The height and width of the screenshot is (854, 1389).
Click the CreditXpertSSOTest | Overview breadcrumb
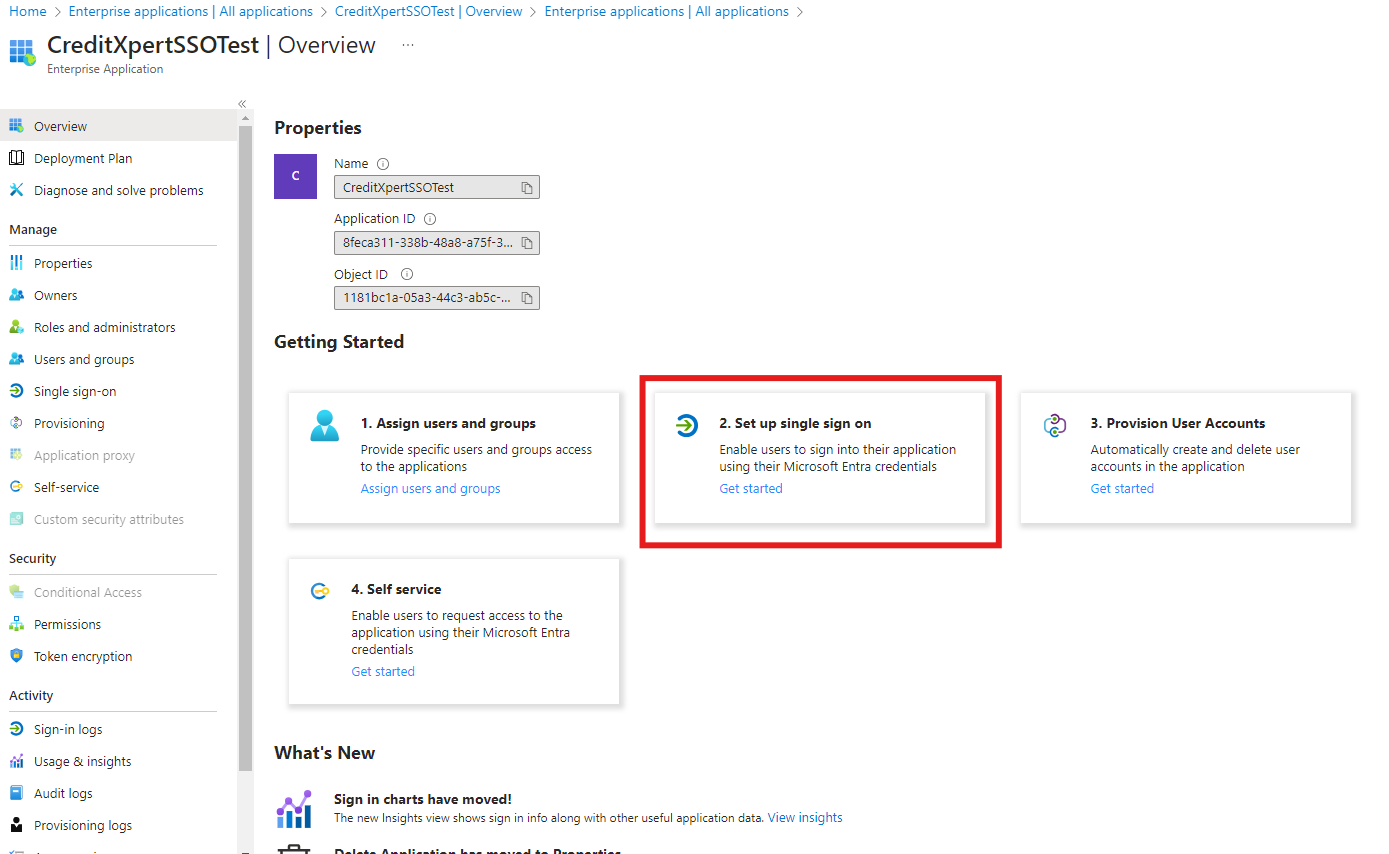pos(429,11)
